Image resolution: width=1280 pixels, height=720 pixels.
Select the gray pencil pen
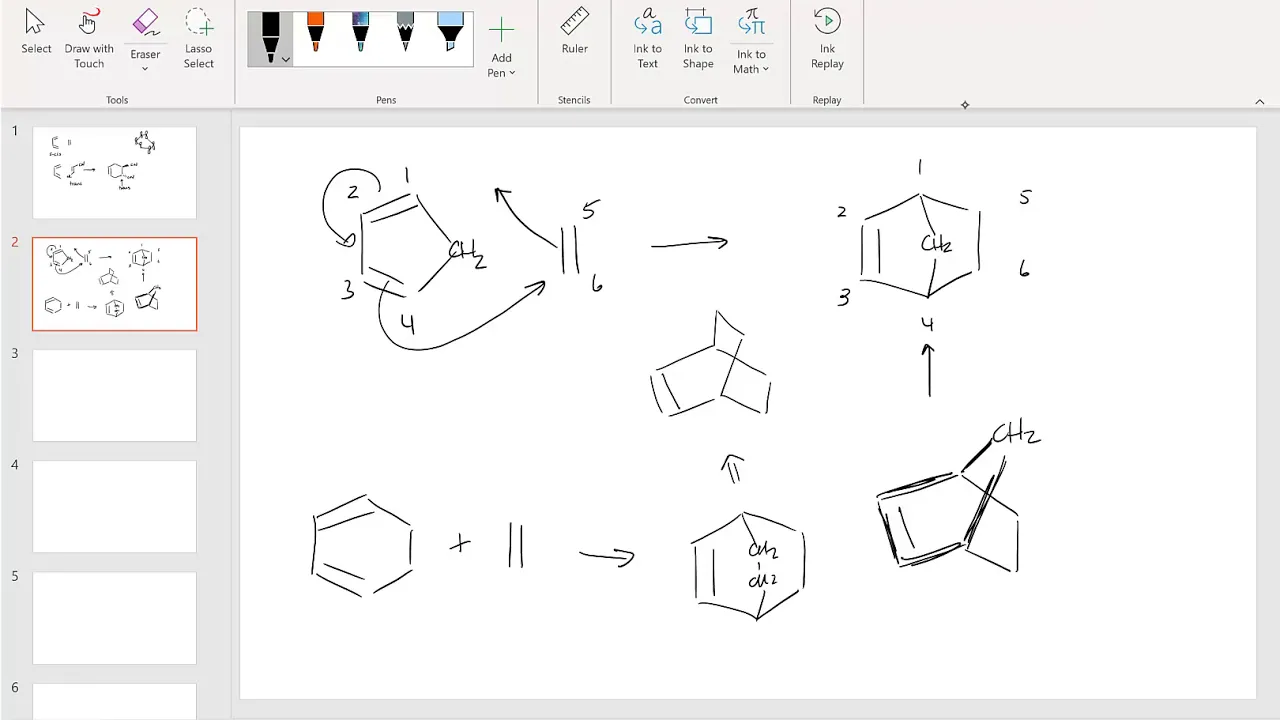point(405,33)
